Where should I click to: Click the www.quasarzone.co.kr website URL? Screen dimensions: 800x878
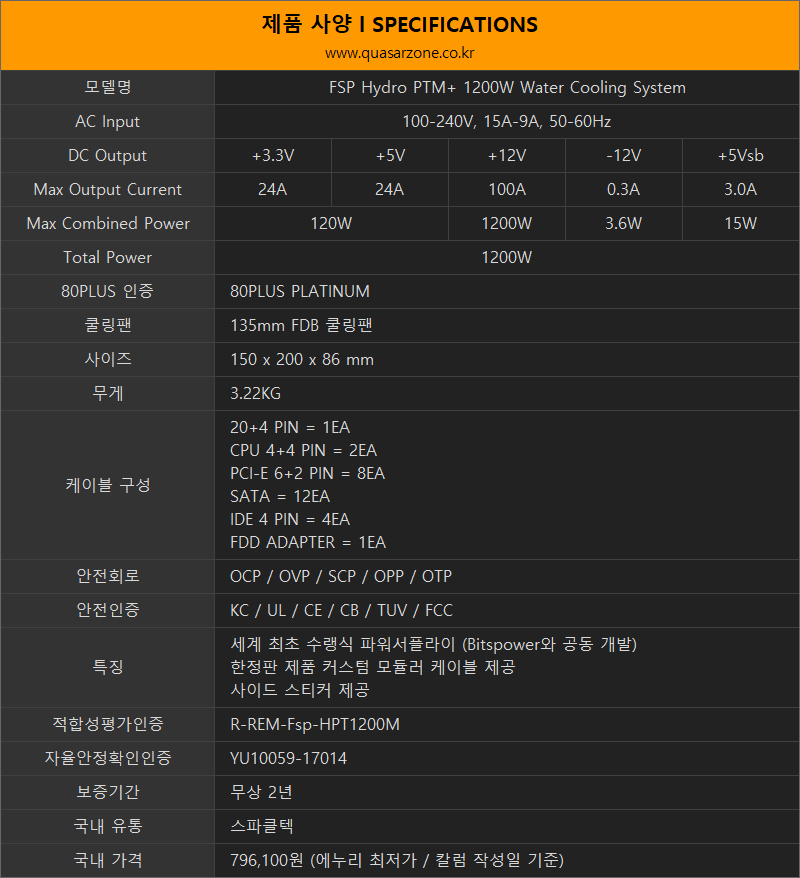pyautogui.click(x=399, y=53)
